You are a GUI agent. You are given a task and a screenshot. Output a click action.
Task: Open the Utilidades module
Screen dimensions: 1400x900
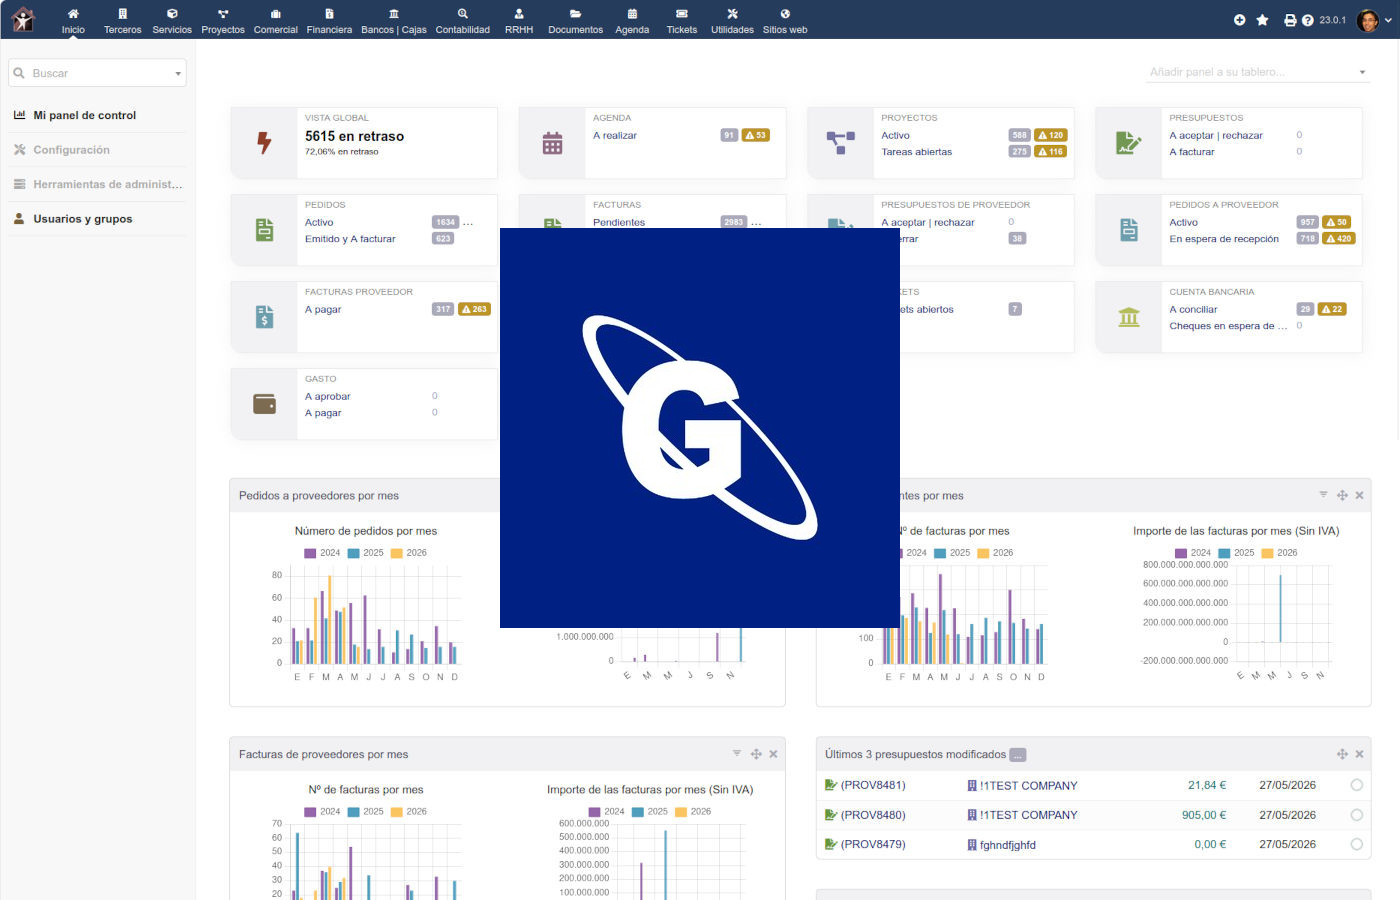tap(732, 20)
